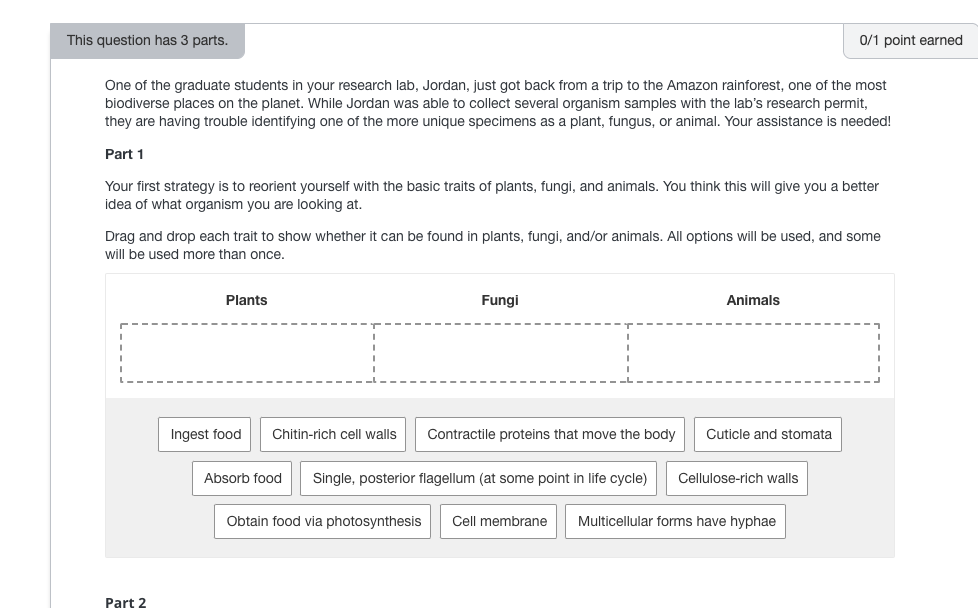Click the Animals column header
The image size is (978, 608).
point(753,300)
